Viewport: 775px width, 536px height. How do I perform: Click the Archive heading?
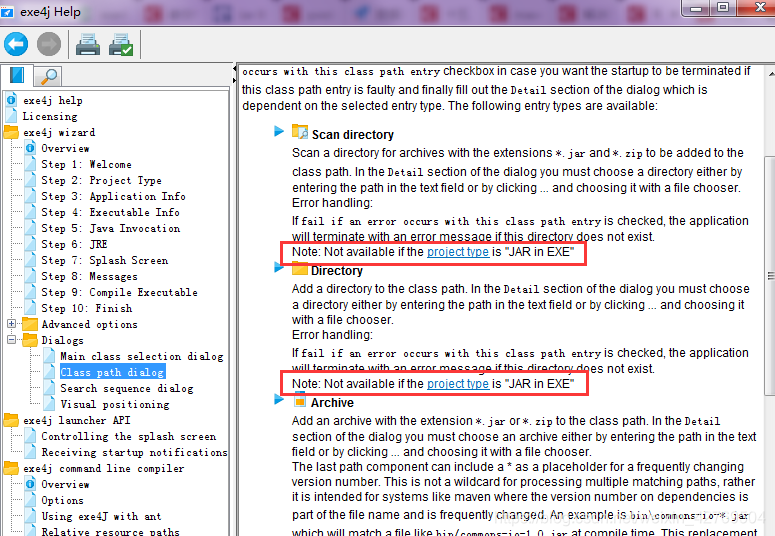pos(332,403)
